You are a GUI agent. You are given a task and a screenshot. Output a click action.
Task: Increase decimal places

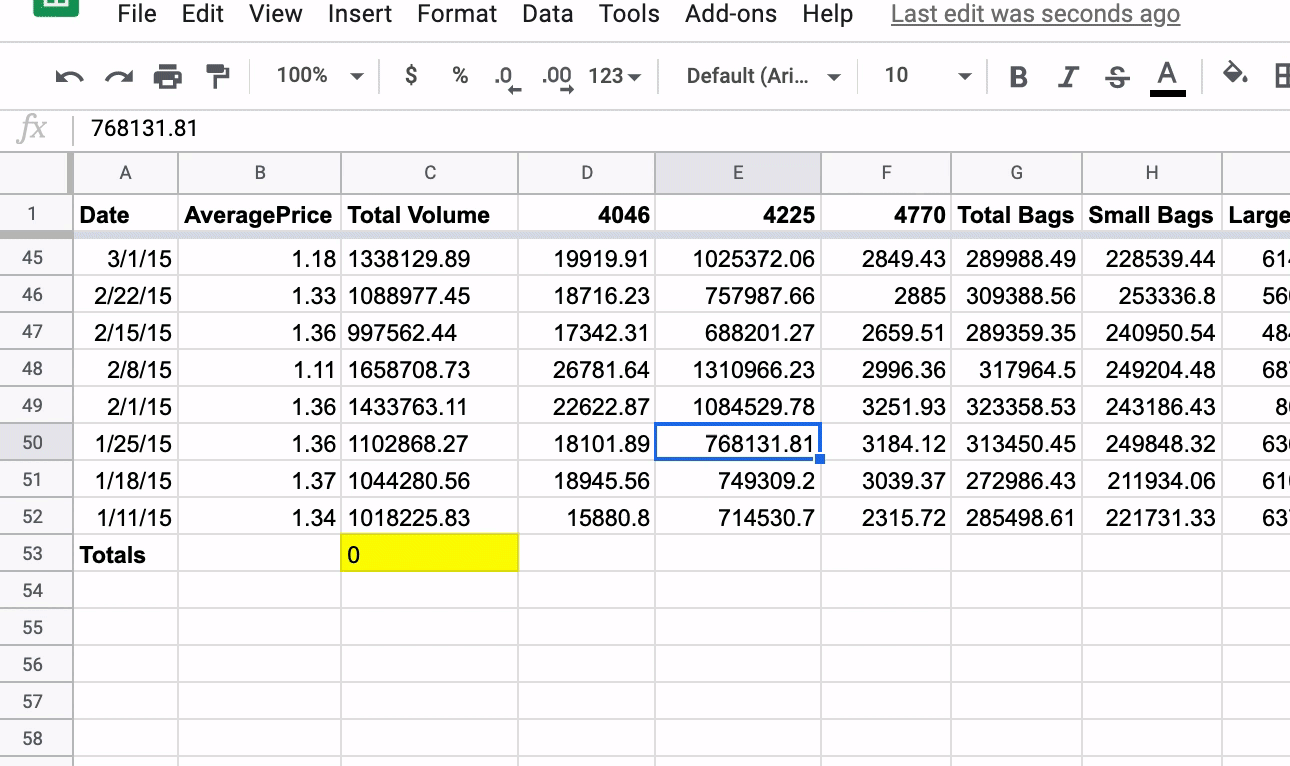pyautogui.click(x=556, y=75)
